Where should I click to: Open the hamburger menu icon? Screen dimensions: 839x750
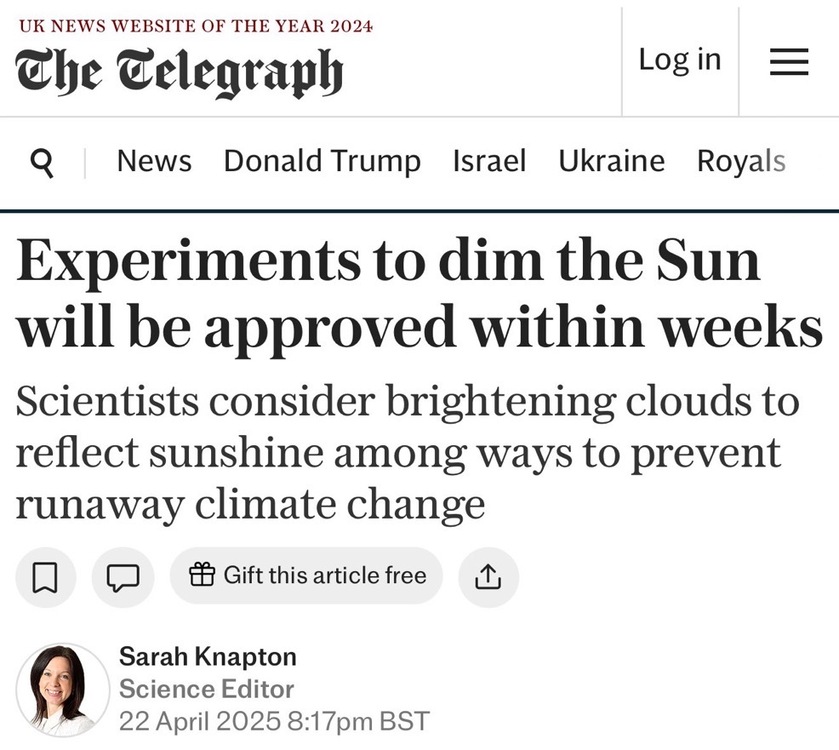click(x=789, y=62)
